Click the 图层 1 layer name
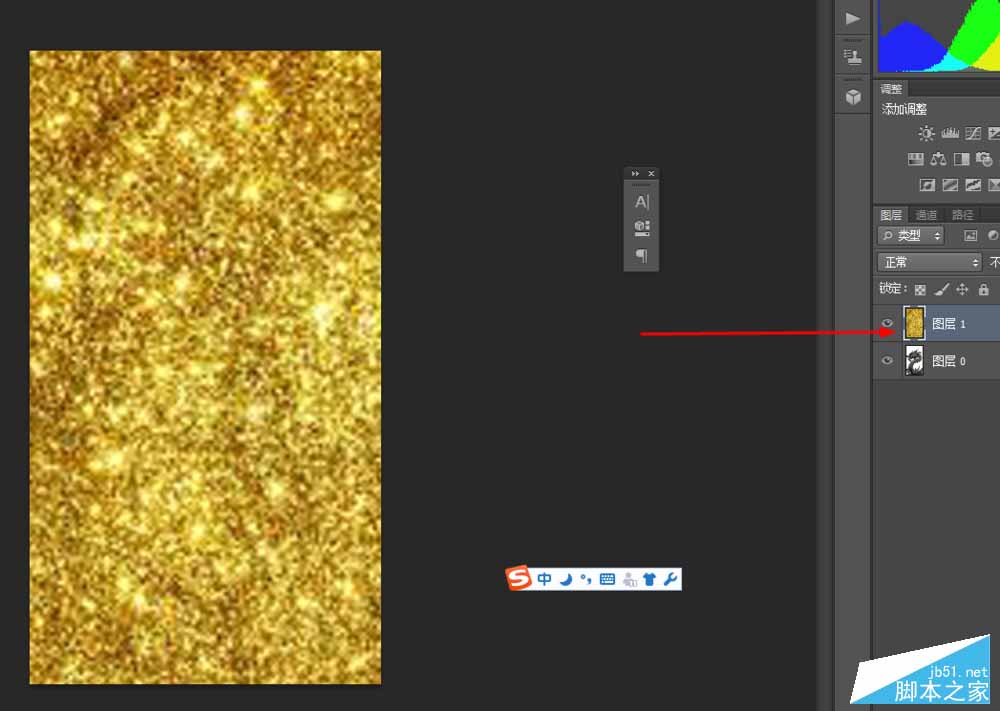The width and height of the screenshot is (1000, 711). tap(948, 324)
